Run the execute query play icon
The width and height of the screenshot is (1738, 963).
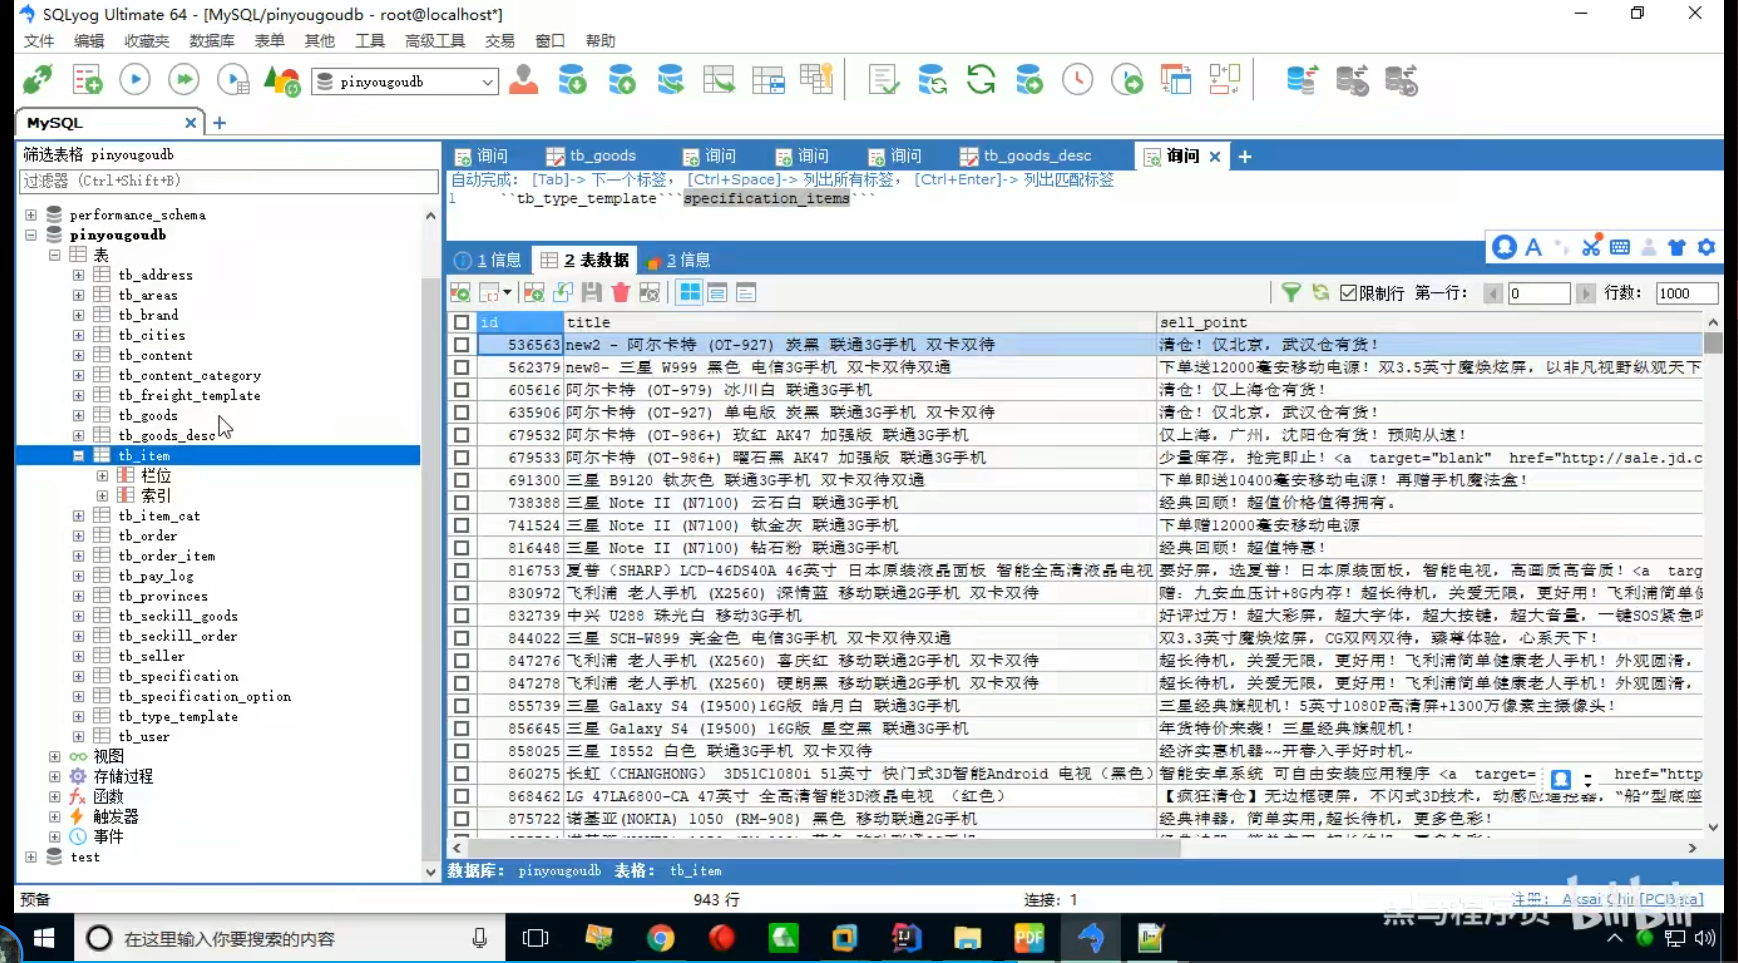[135, 80]
